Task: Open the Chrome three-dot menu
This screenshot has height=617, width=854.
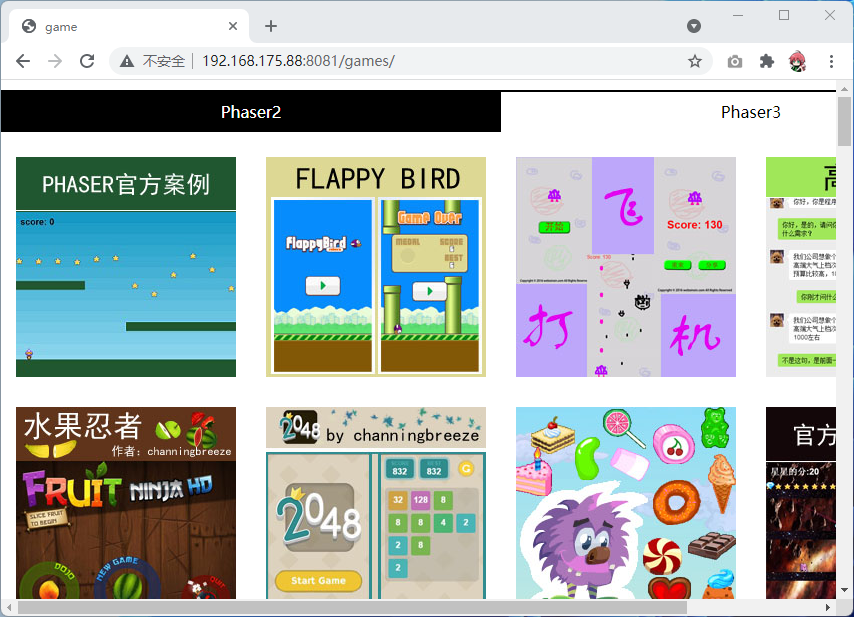Action: (x=831, y=61)
